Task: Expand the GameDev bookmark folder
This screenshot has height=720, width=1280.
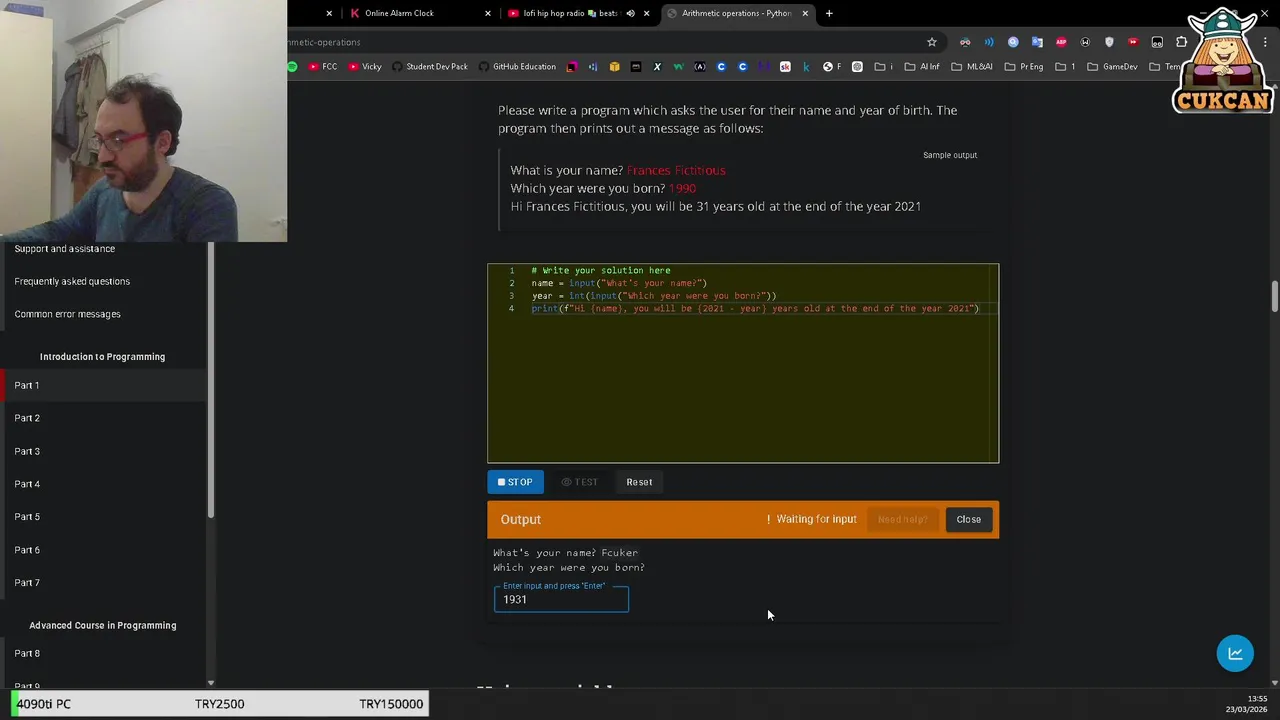Action: tap(1112, 67)
